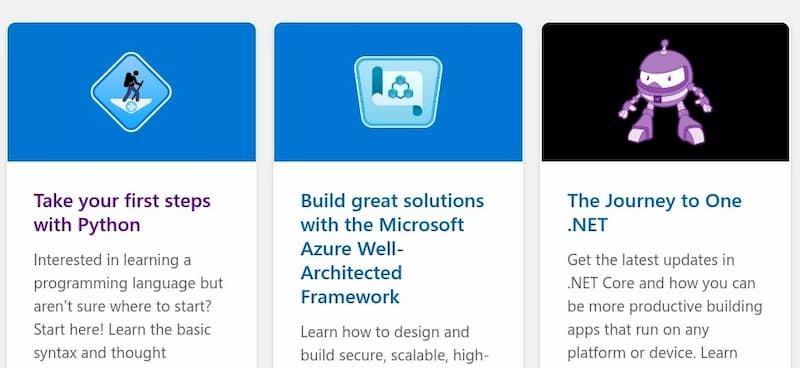Viewport: 800px width, 368px height.
Task: Click the word 'Framework' in the Azure card title
Action: tap(350, 297)
